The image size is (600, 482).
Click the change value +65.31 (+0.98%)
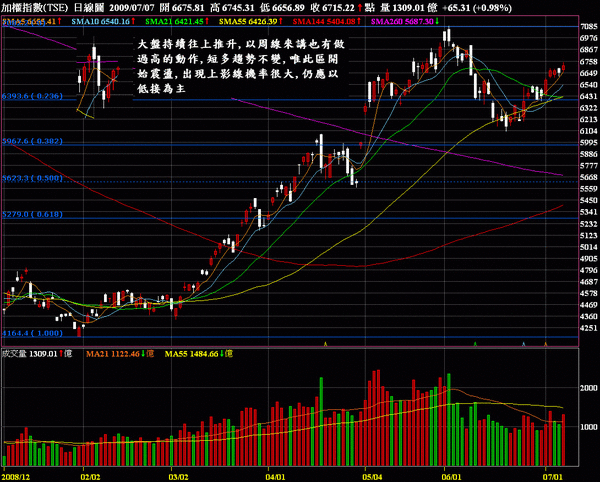pyautogui.click(x=476, y=8)
